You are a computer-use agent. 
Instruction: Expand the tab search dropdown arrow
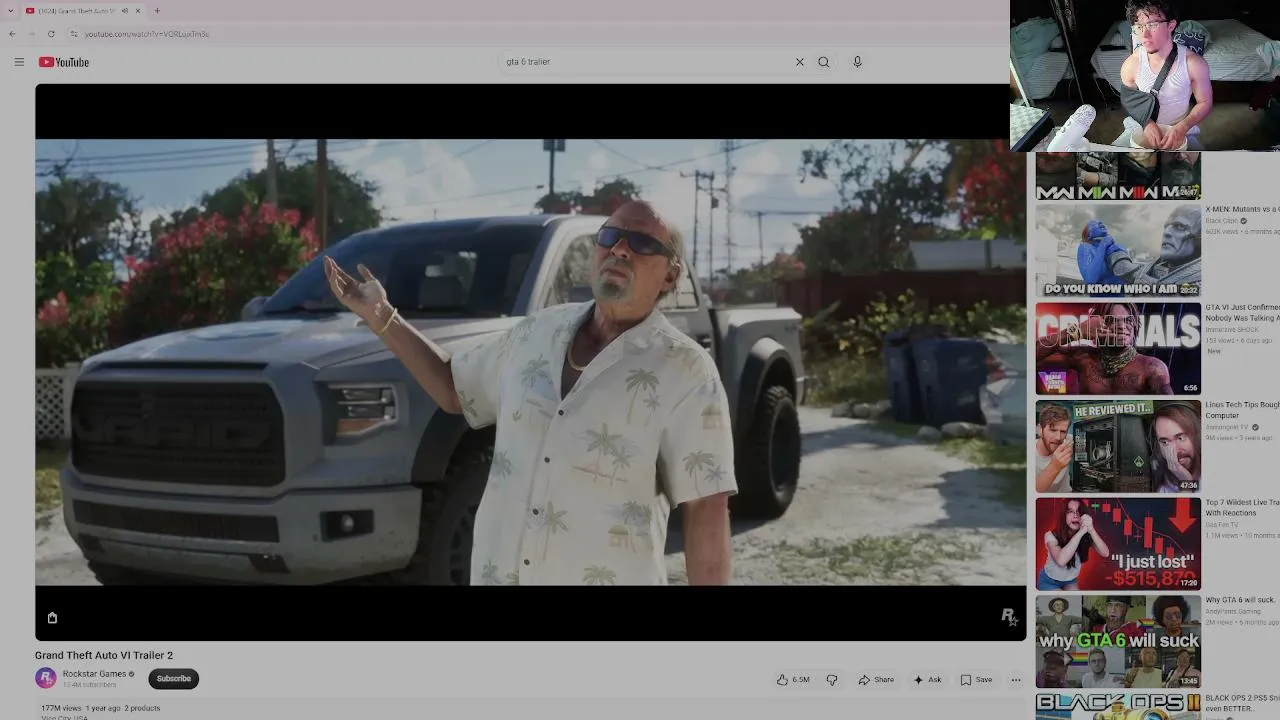(10, 11)
